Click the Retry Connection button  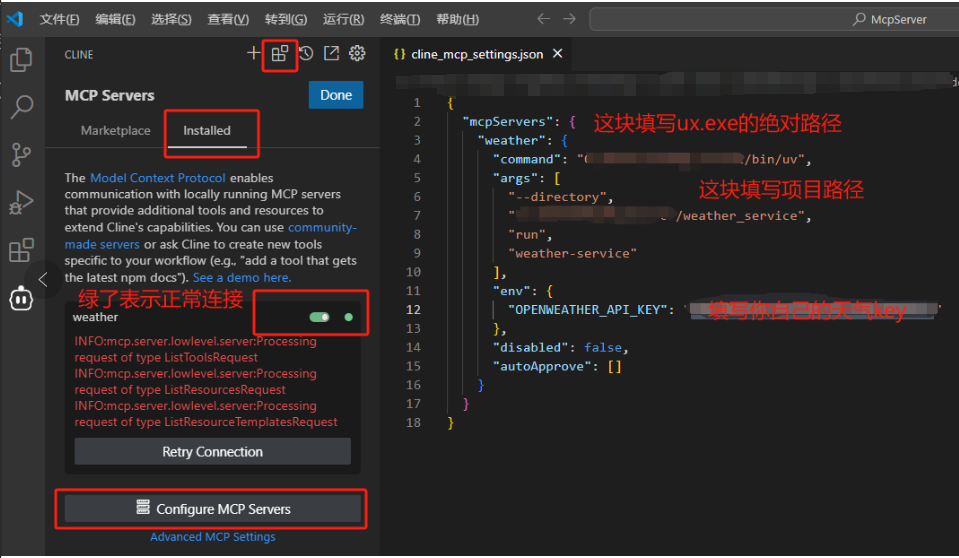212,452
